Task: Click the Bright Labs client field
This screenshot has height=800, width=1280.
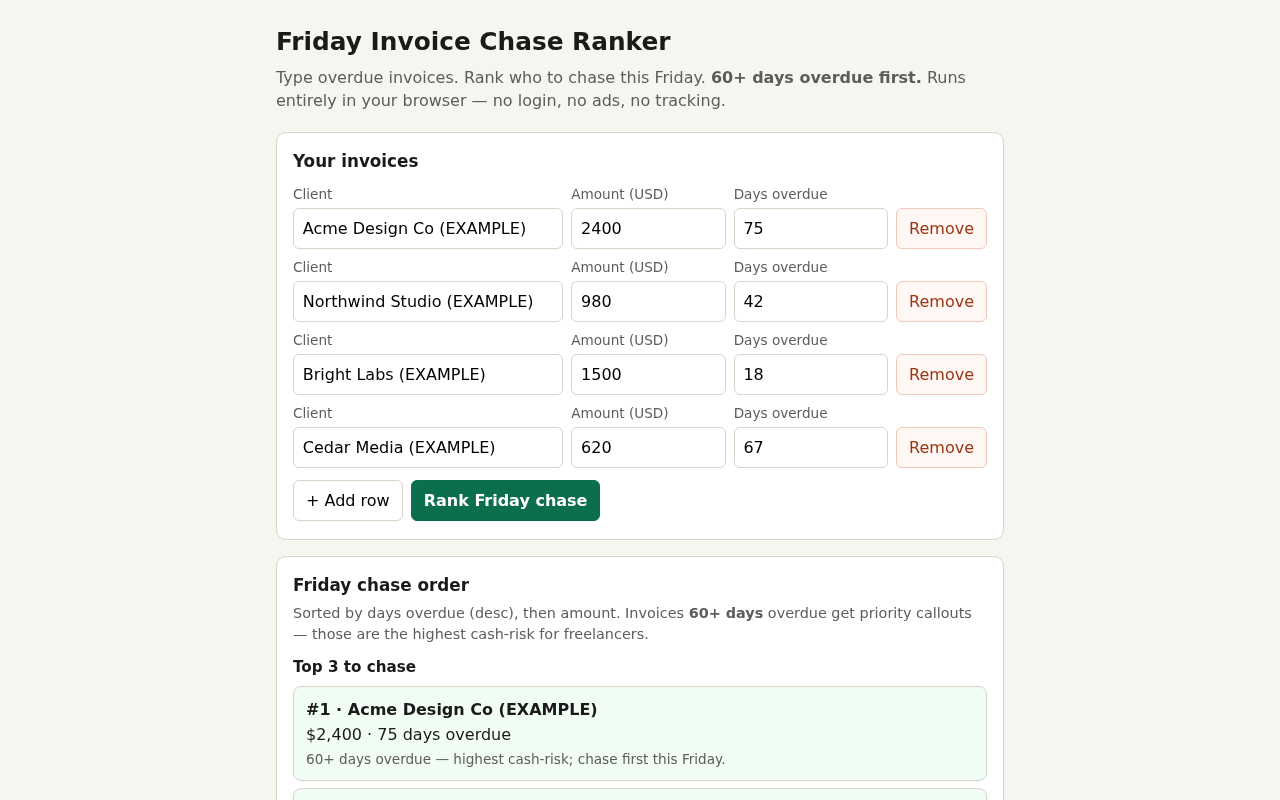Action: tap(428, 374)
